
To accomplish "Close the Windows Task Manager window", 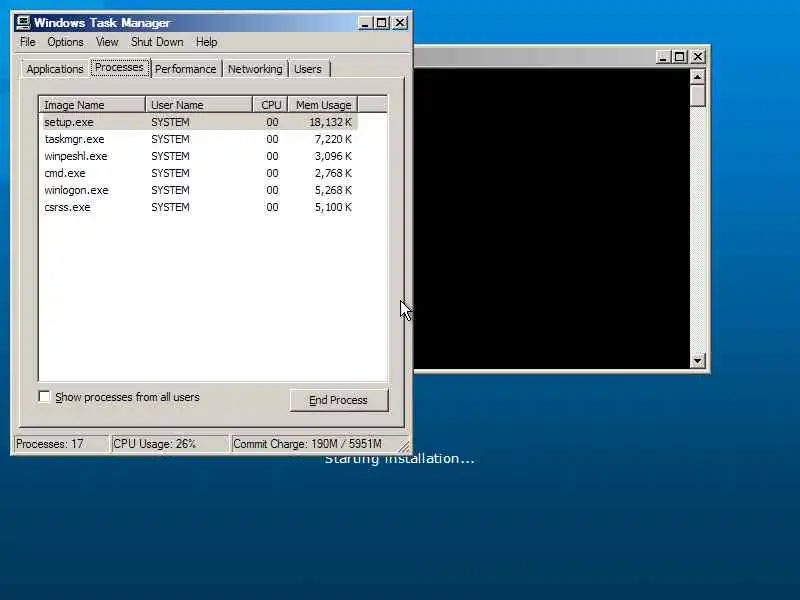I will pos(400,23).
